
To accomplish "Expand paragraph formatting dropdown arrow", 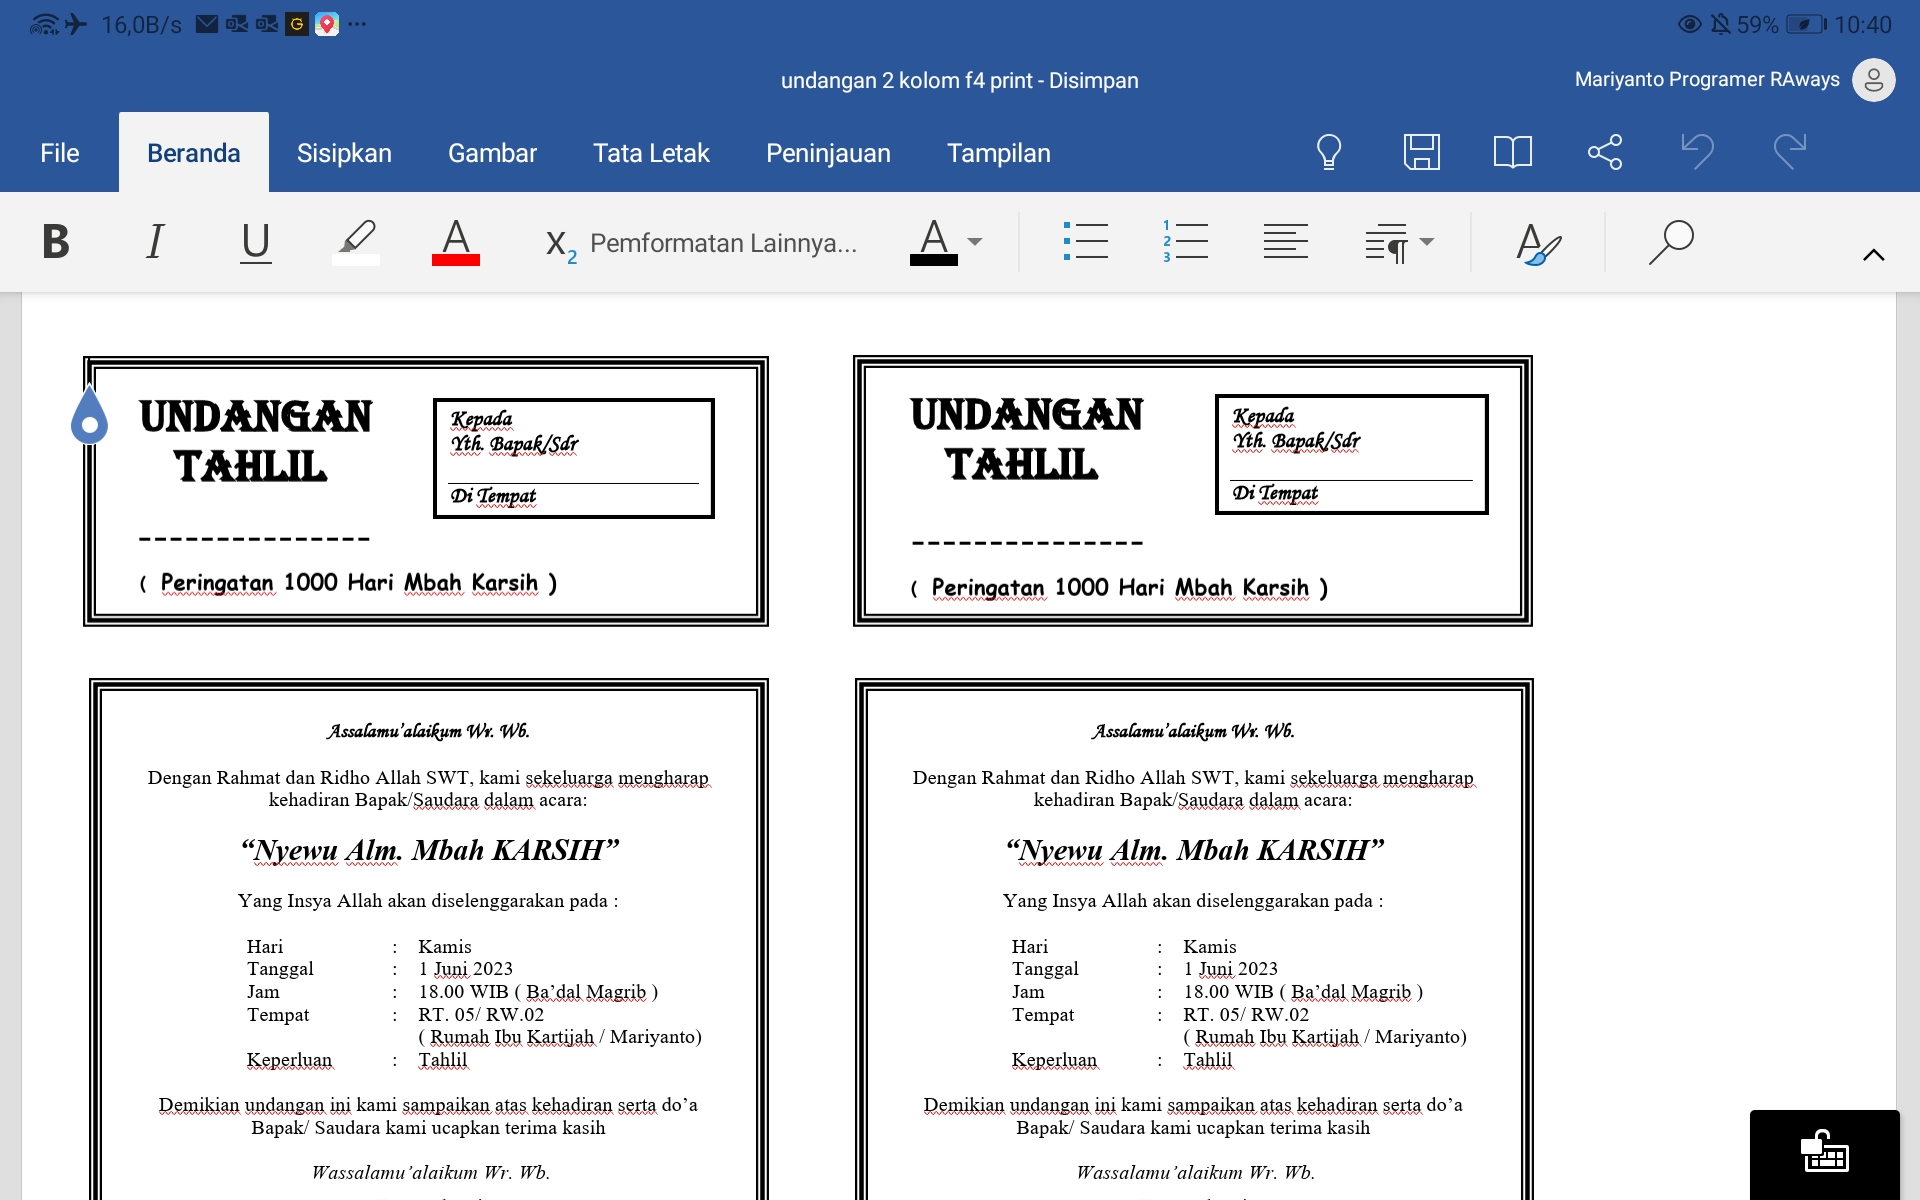I will [1427, 242].
